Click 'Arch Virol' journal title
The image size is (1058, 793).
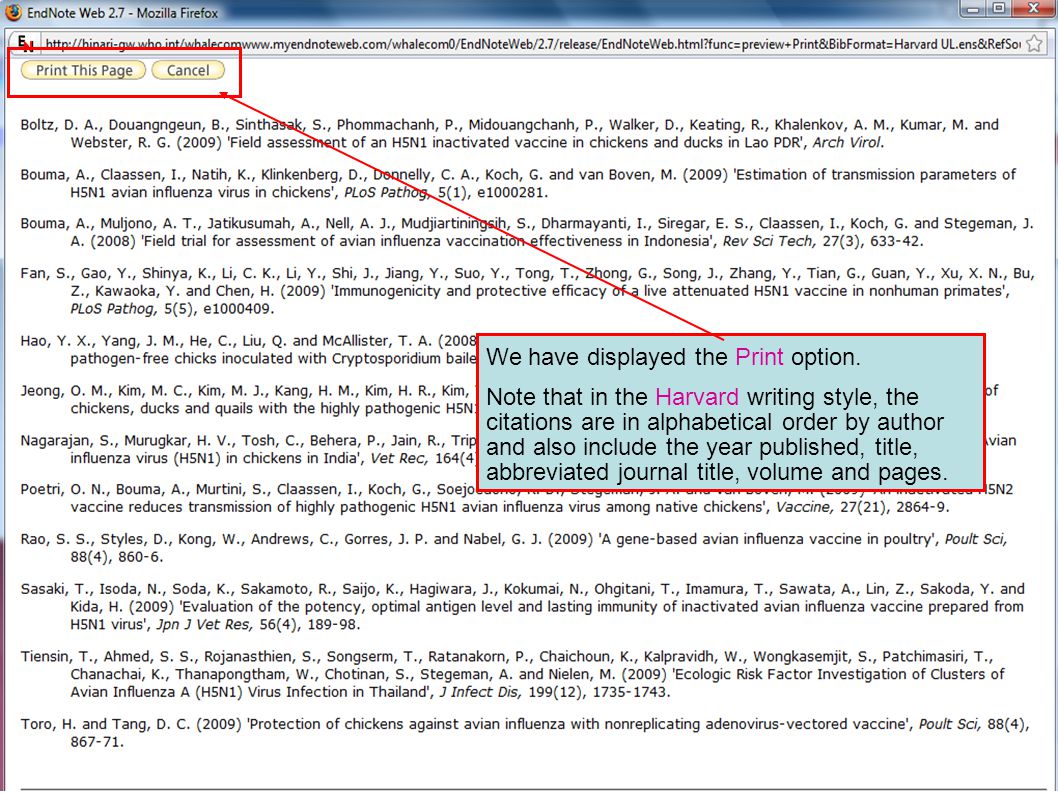pyautogui.click(x=846, y=143)
